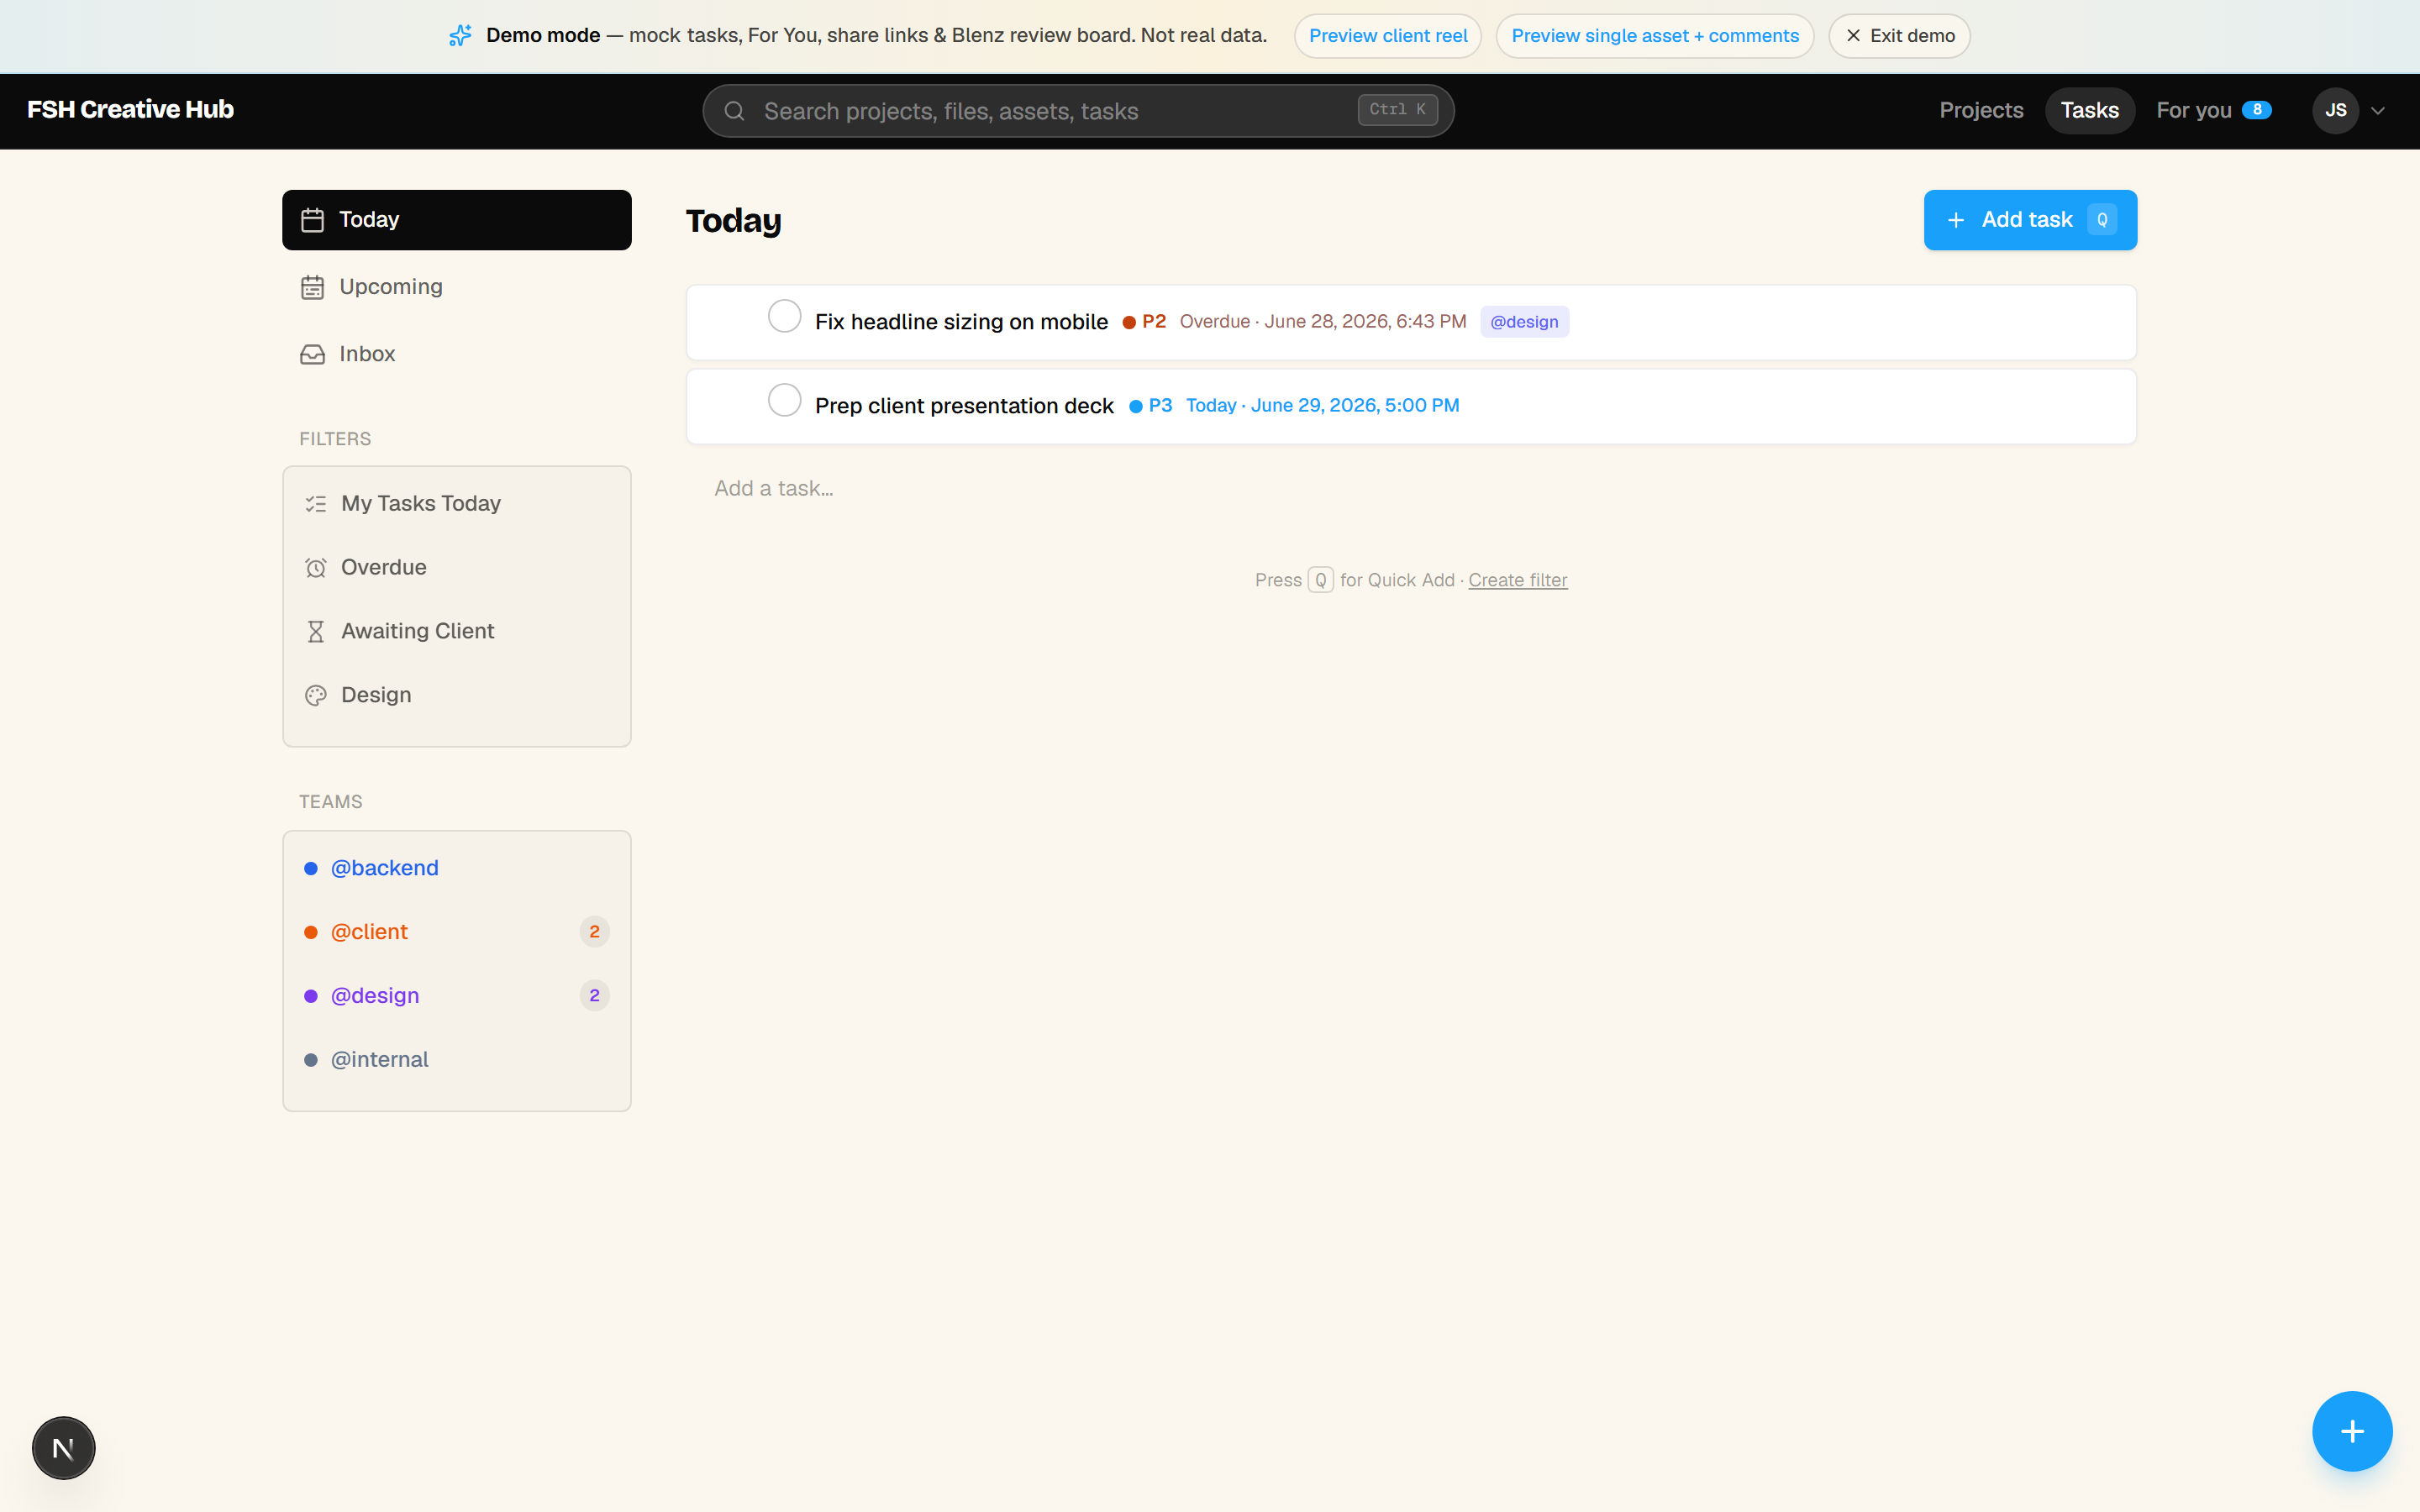This screenshot has width=2420, height=1512.
Task: Click the Add task button
Action: coord(2030,220)
